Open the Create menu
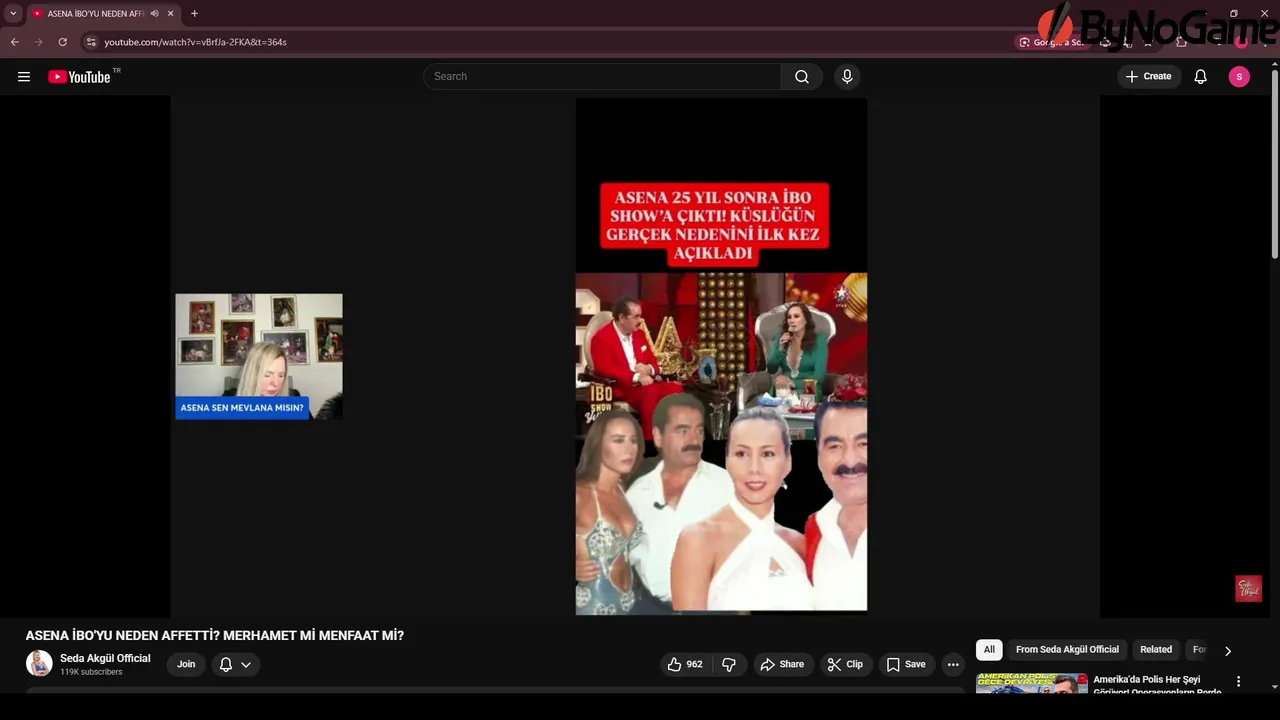Screen dimensions: 1280x720 tap(1148, 77)
